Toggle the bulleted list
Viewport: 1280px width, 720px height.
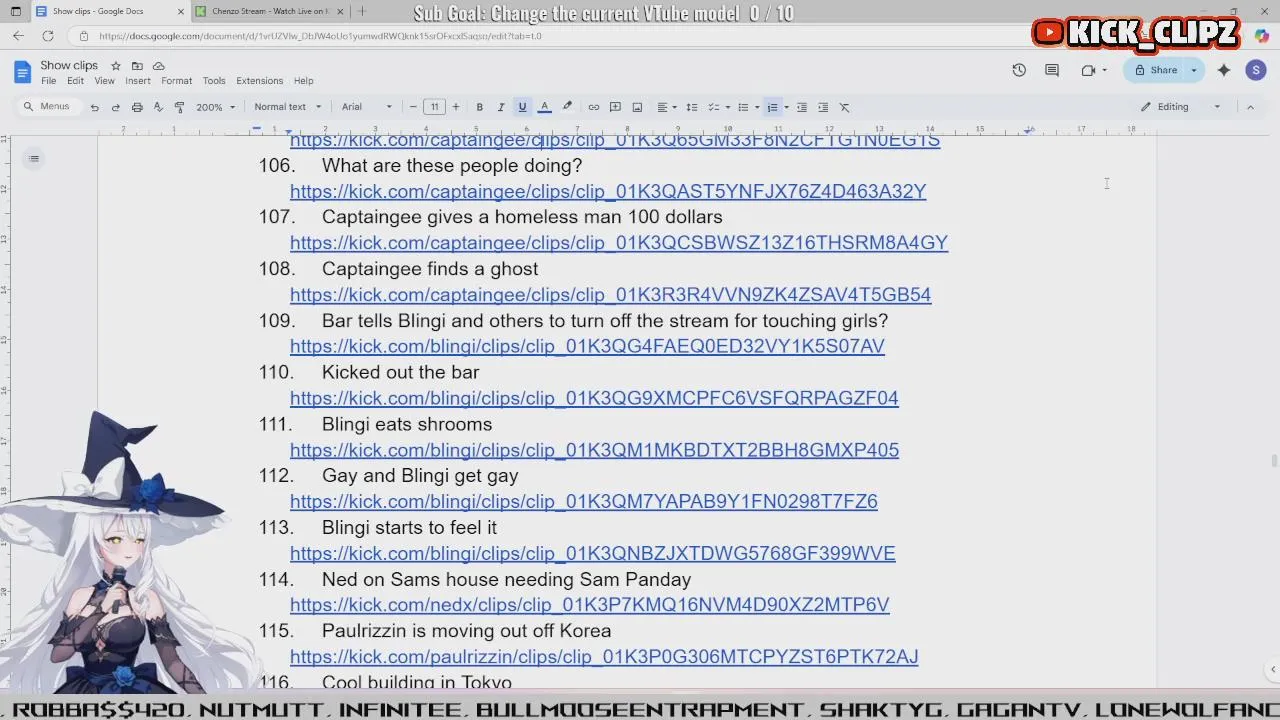(x=742, y=107)
